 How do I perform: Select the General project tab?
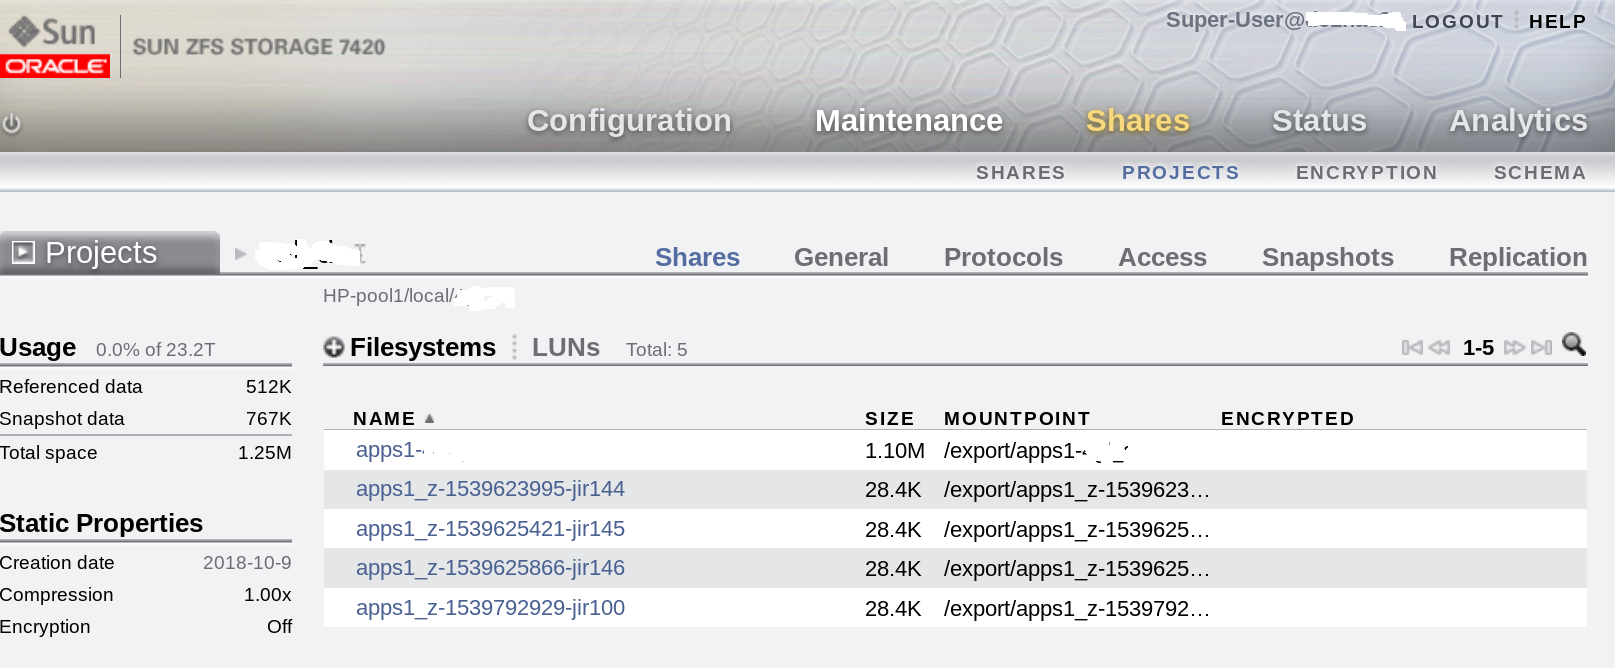tap(841, 257)
